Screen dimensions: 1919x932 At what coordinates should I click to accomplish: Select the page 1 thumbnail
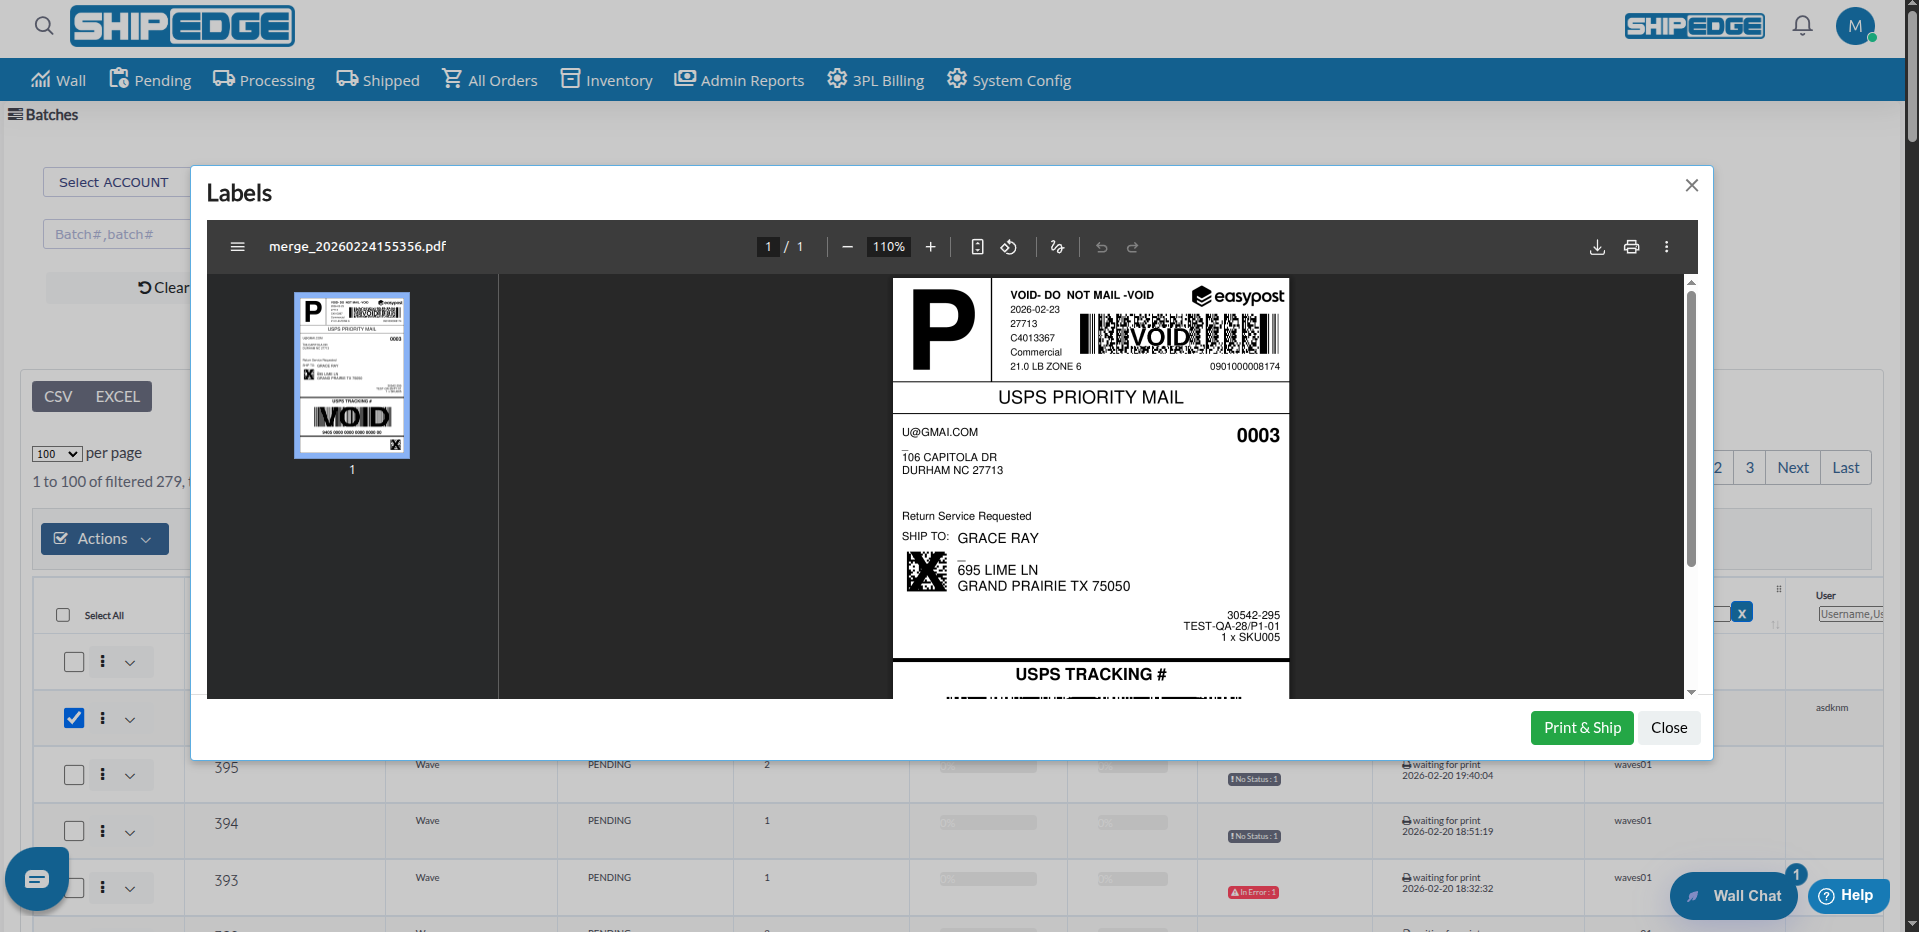(351, 375)
